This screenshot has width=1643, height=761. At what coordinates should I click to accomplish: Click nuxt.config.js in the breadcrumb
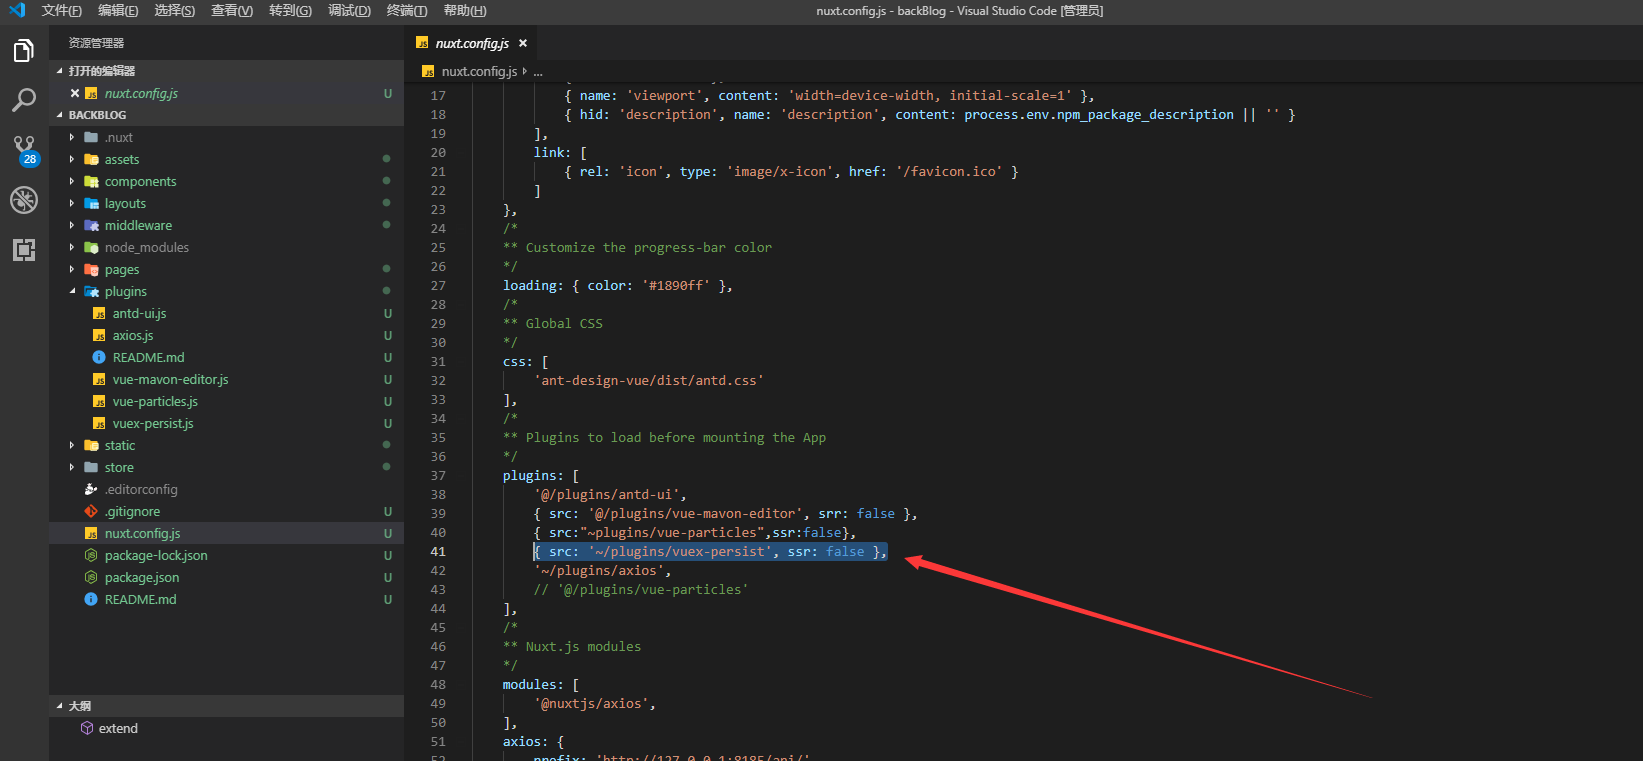pos(479,72)
